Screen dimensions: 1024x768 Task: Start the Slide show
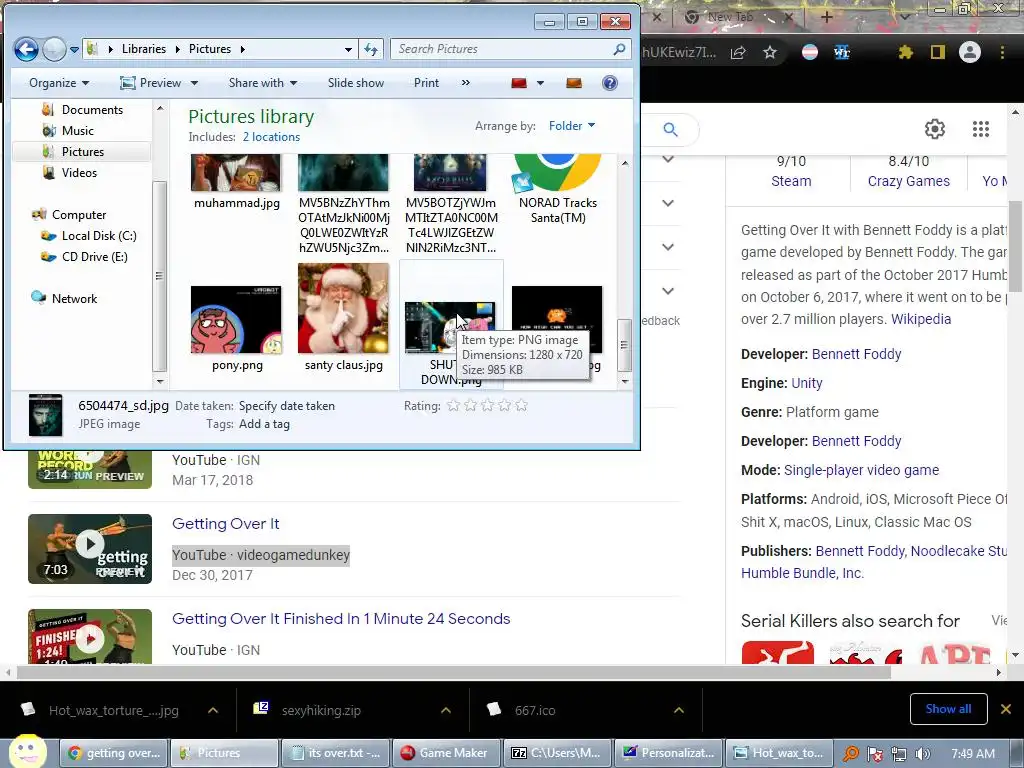(356, 83)
